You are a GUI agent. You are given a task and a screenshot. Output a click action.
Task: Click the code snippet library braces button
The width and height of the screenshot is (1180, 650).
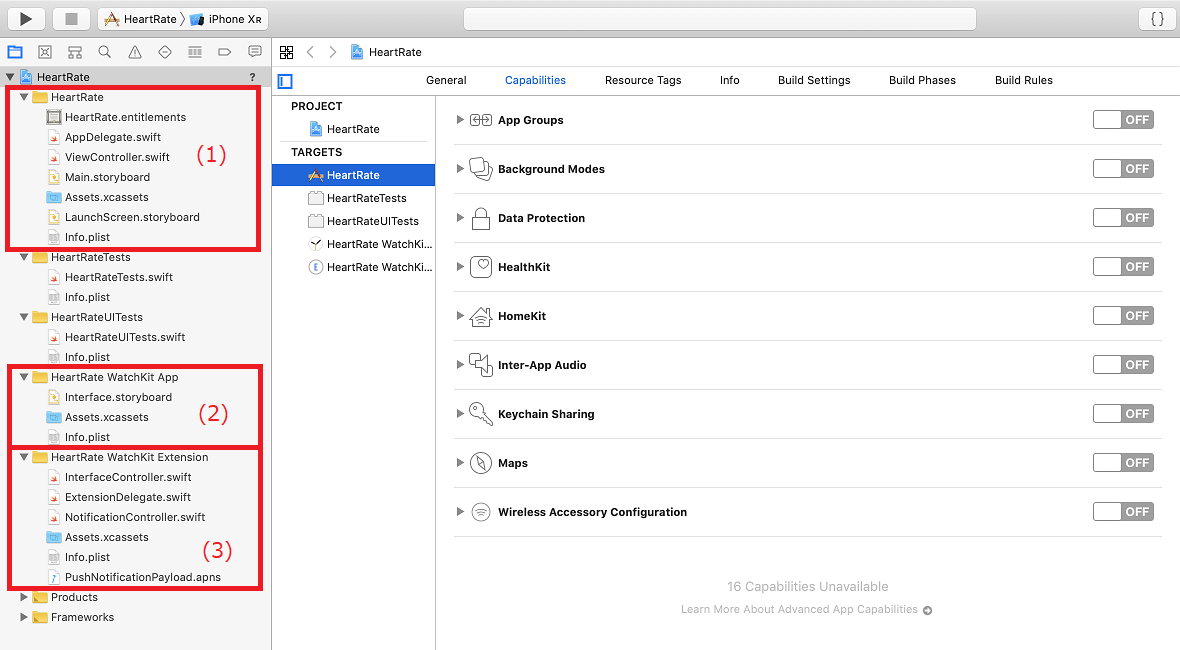tap(1157, 19)
